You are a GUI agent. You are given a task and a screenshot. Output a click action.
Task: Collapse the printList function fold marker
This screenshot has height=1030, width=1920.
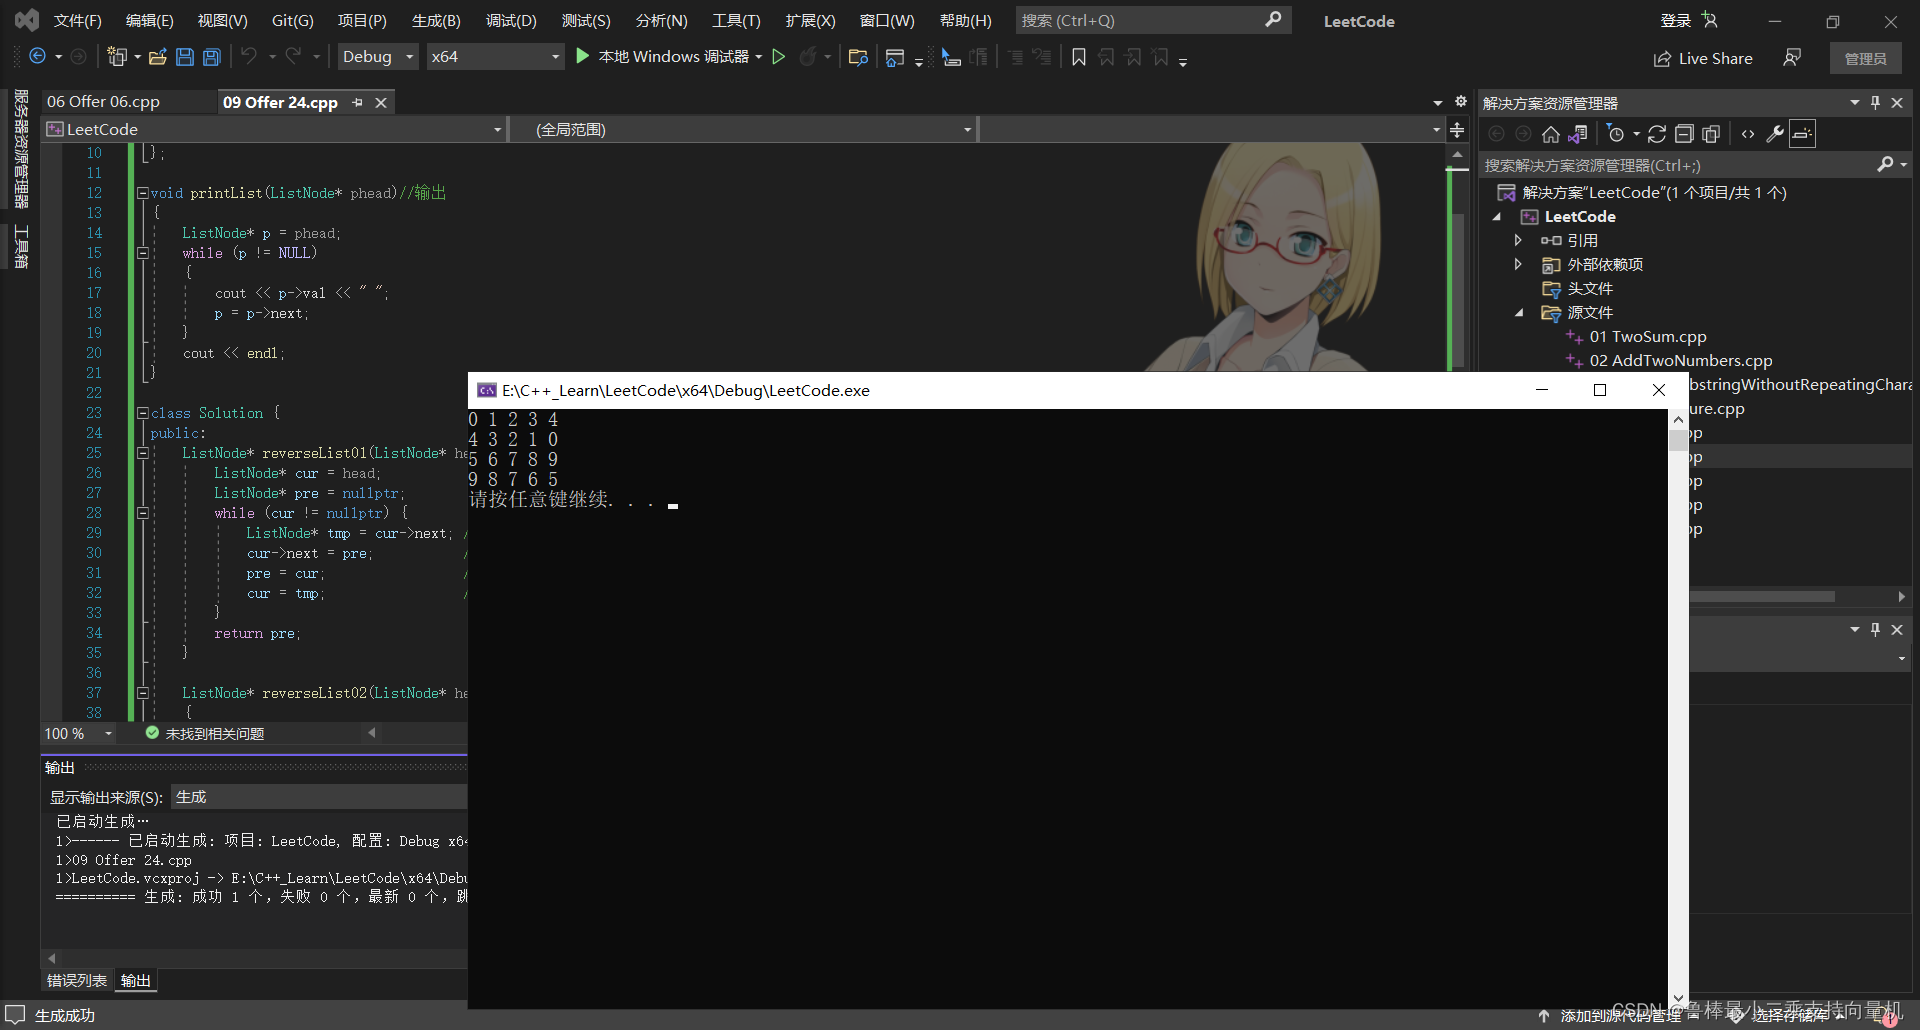[143, 193]
